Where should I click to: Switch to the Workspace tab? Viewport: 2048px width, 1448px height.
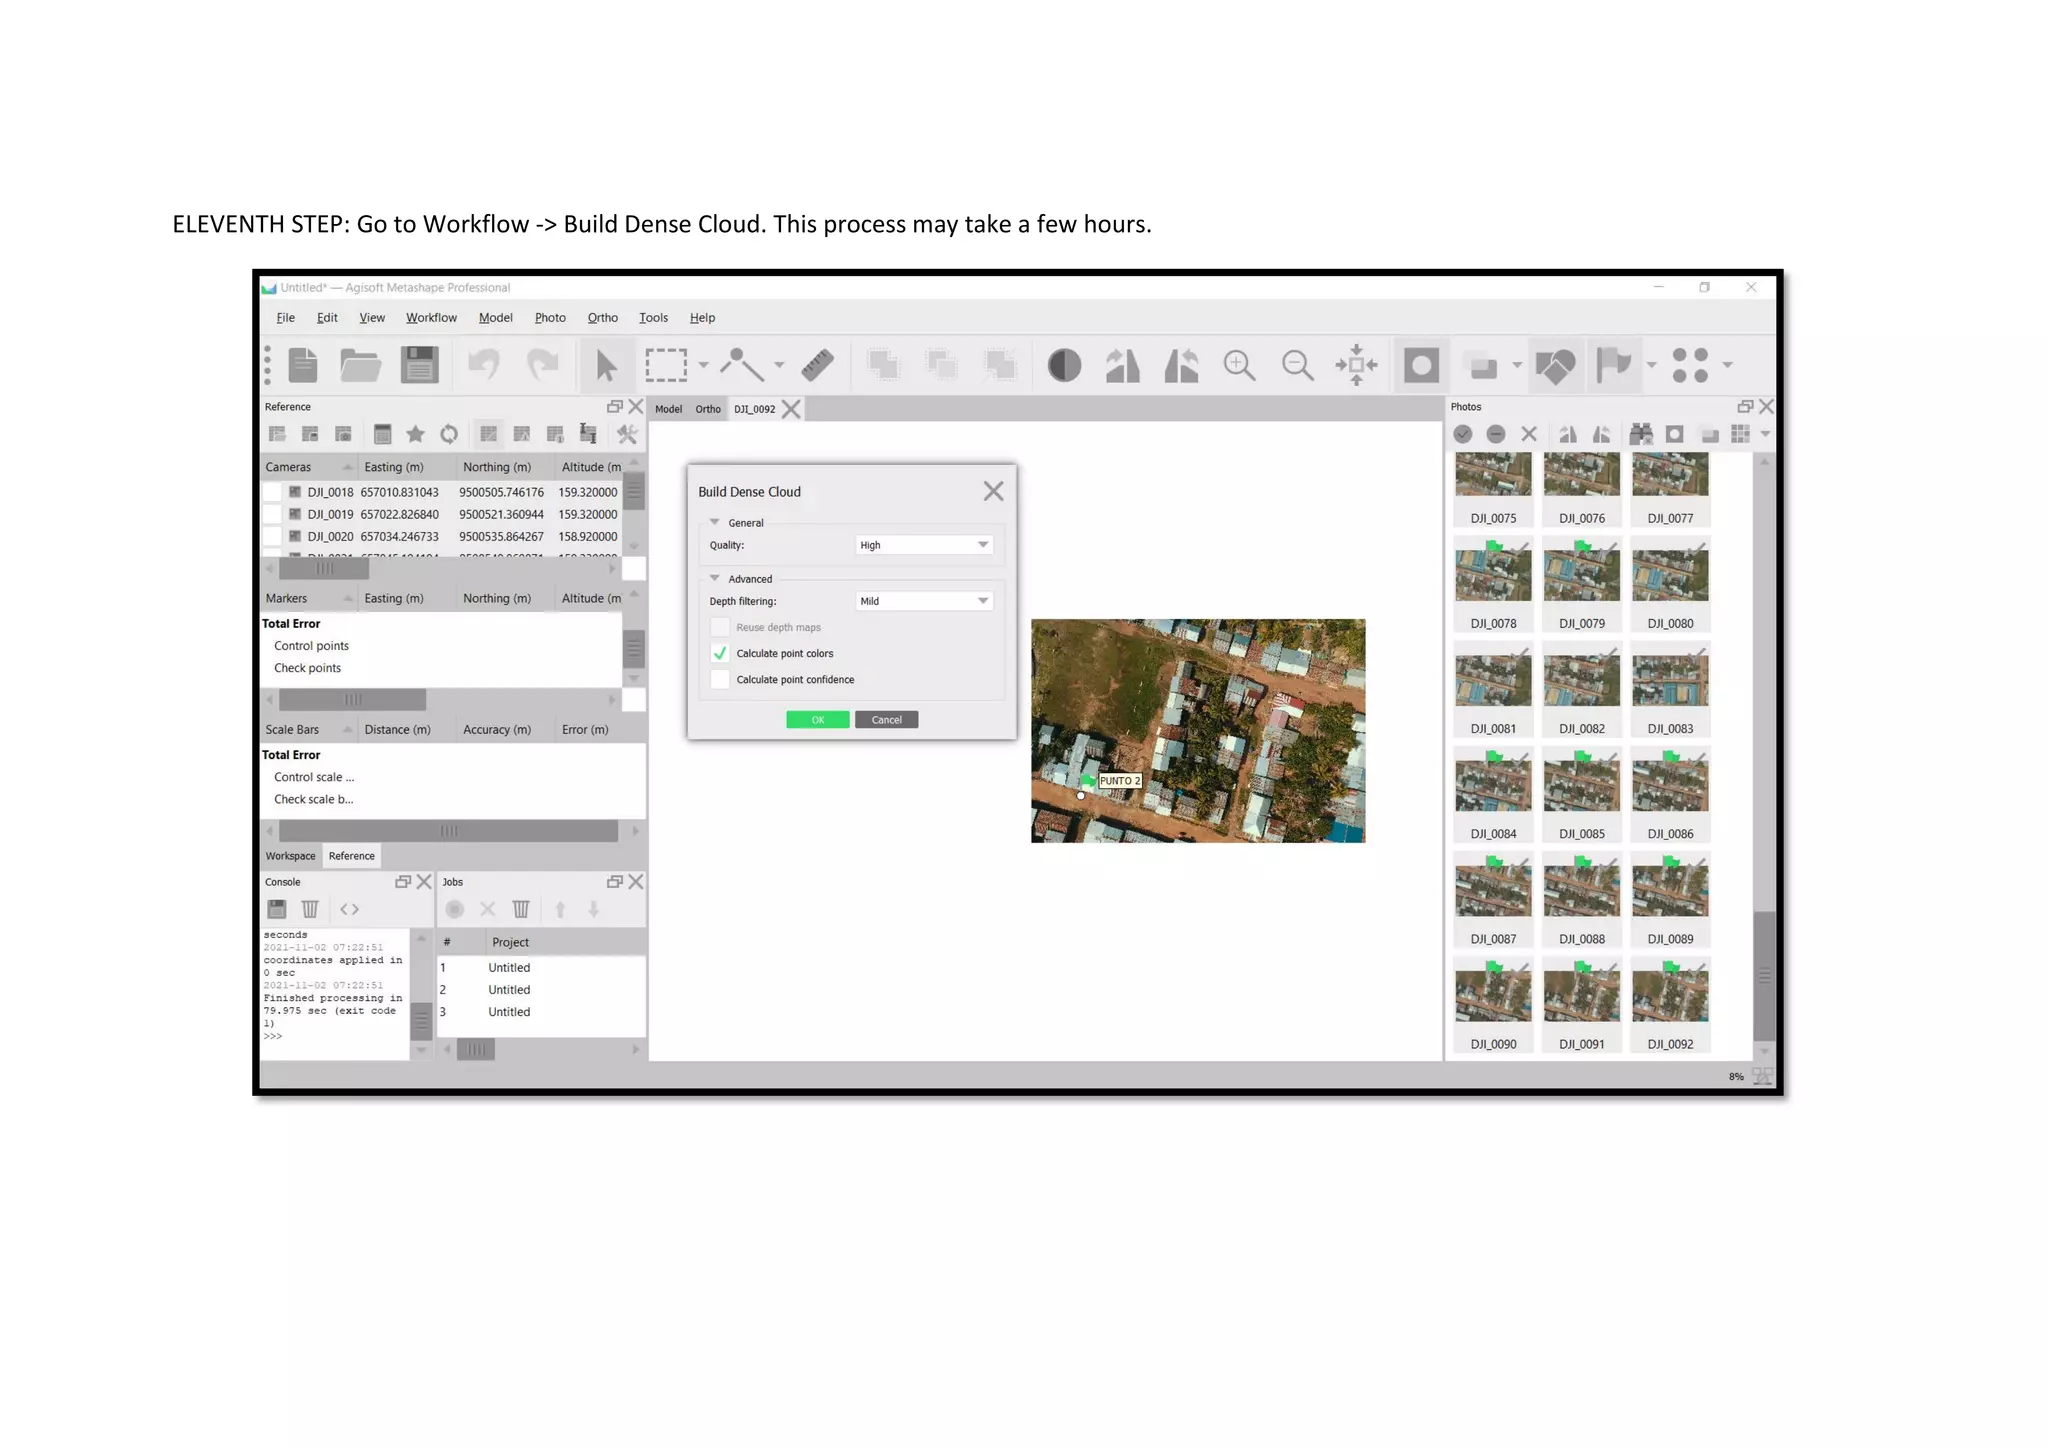pos(290,856)
